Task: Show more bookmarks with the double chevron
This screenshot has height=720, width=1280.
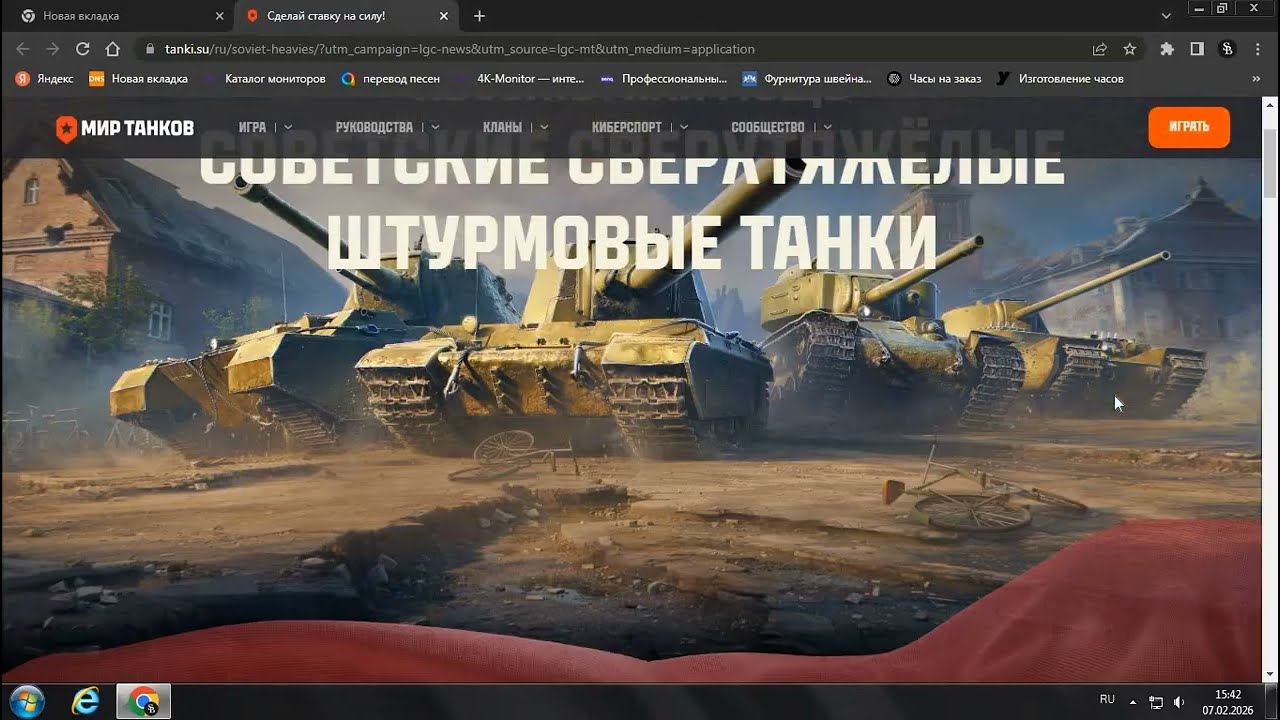Action: pyautogui.click(x=1256, y=78)
